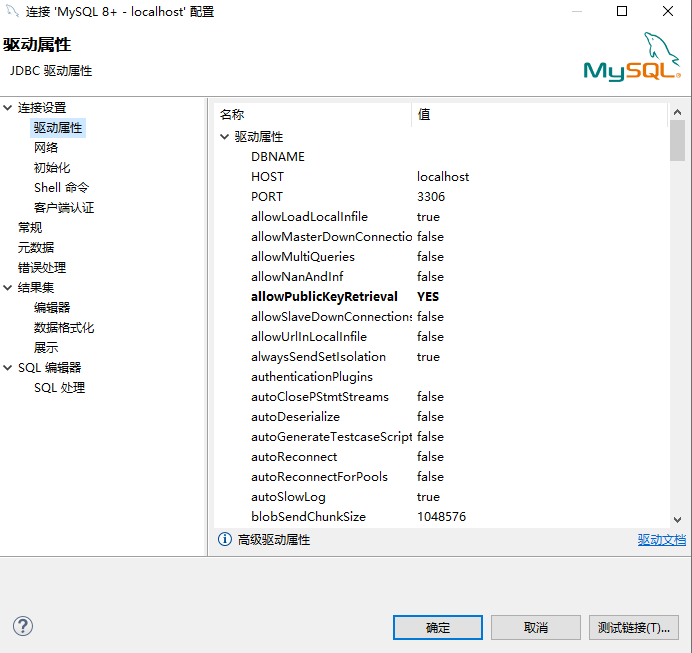
Task: Select the 结果集 tree label
Action: (x=36, y=288)
